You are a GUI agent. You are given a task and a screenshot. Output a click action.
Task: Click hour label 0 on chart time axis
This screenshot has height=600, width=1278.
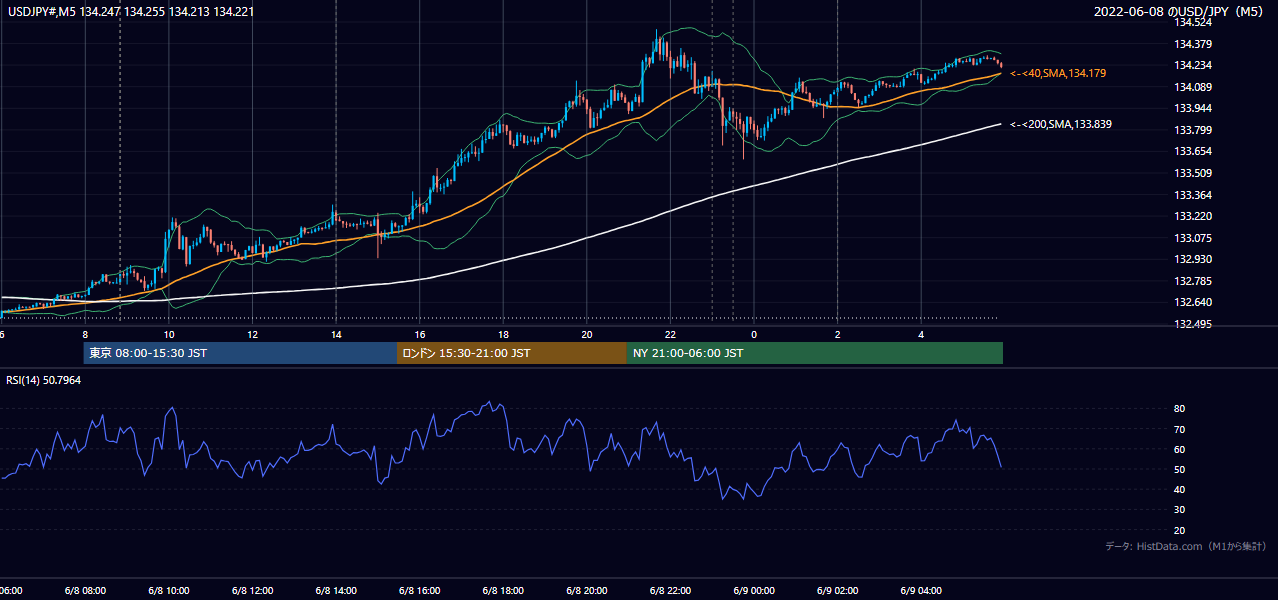(x=754, y=334)
